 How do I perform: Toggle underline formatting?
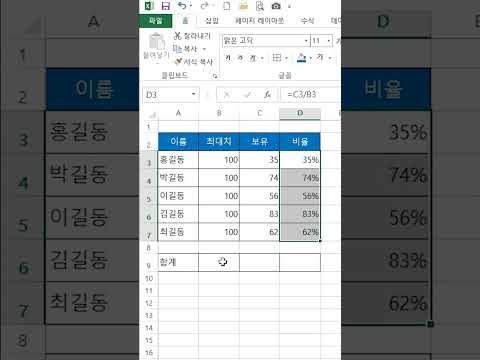pyautogui.click(x=253, y=58)
